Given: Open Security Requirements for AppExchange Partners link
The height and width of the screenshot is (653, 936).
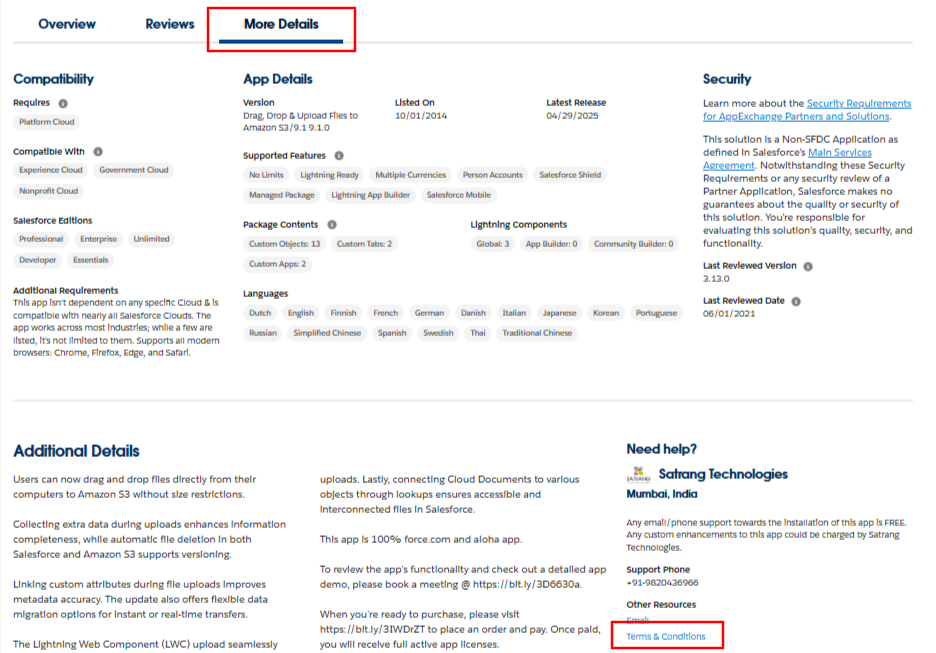Looking at the screenshot, I should click(x=807, y=110).
